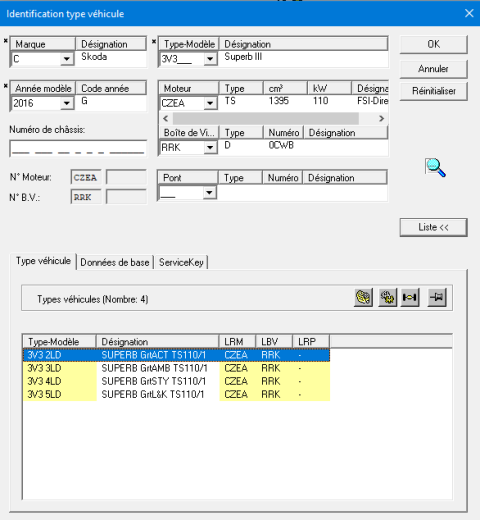Click the CZEA cell in the 3V3 5LD row
Image resolution: width=480 pixels, height=520 pixels.
(236, 394)
